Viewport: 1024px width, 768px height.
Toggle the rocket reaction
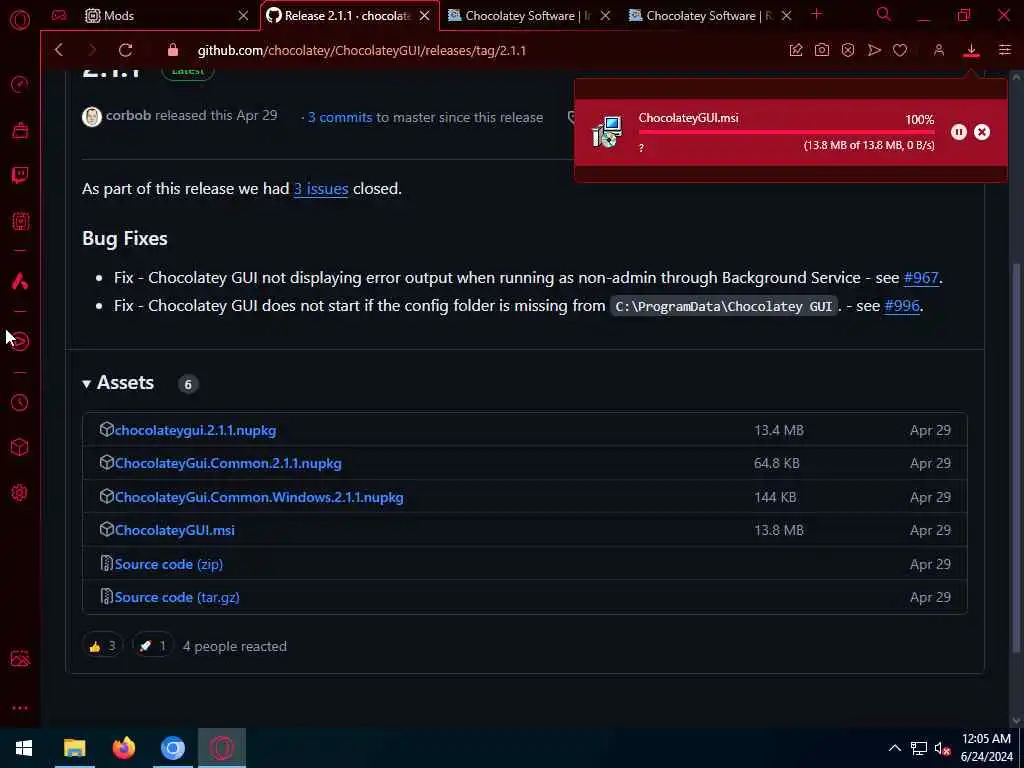coord(153,646)
